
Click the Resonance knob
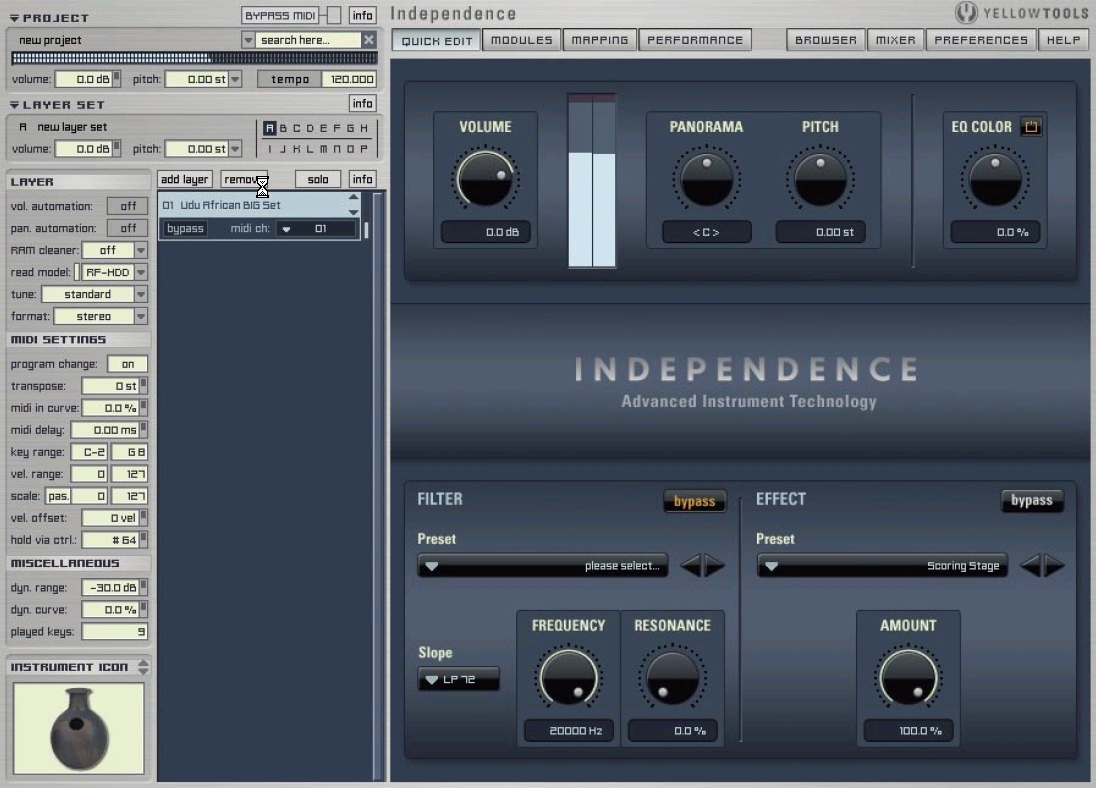click(672, 677)
